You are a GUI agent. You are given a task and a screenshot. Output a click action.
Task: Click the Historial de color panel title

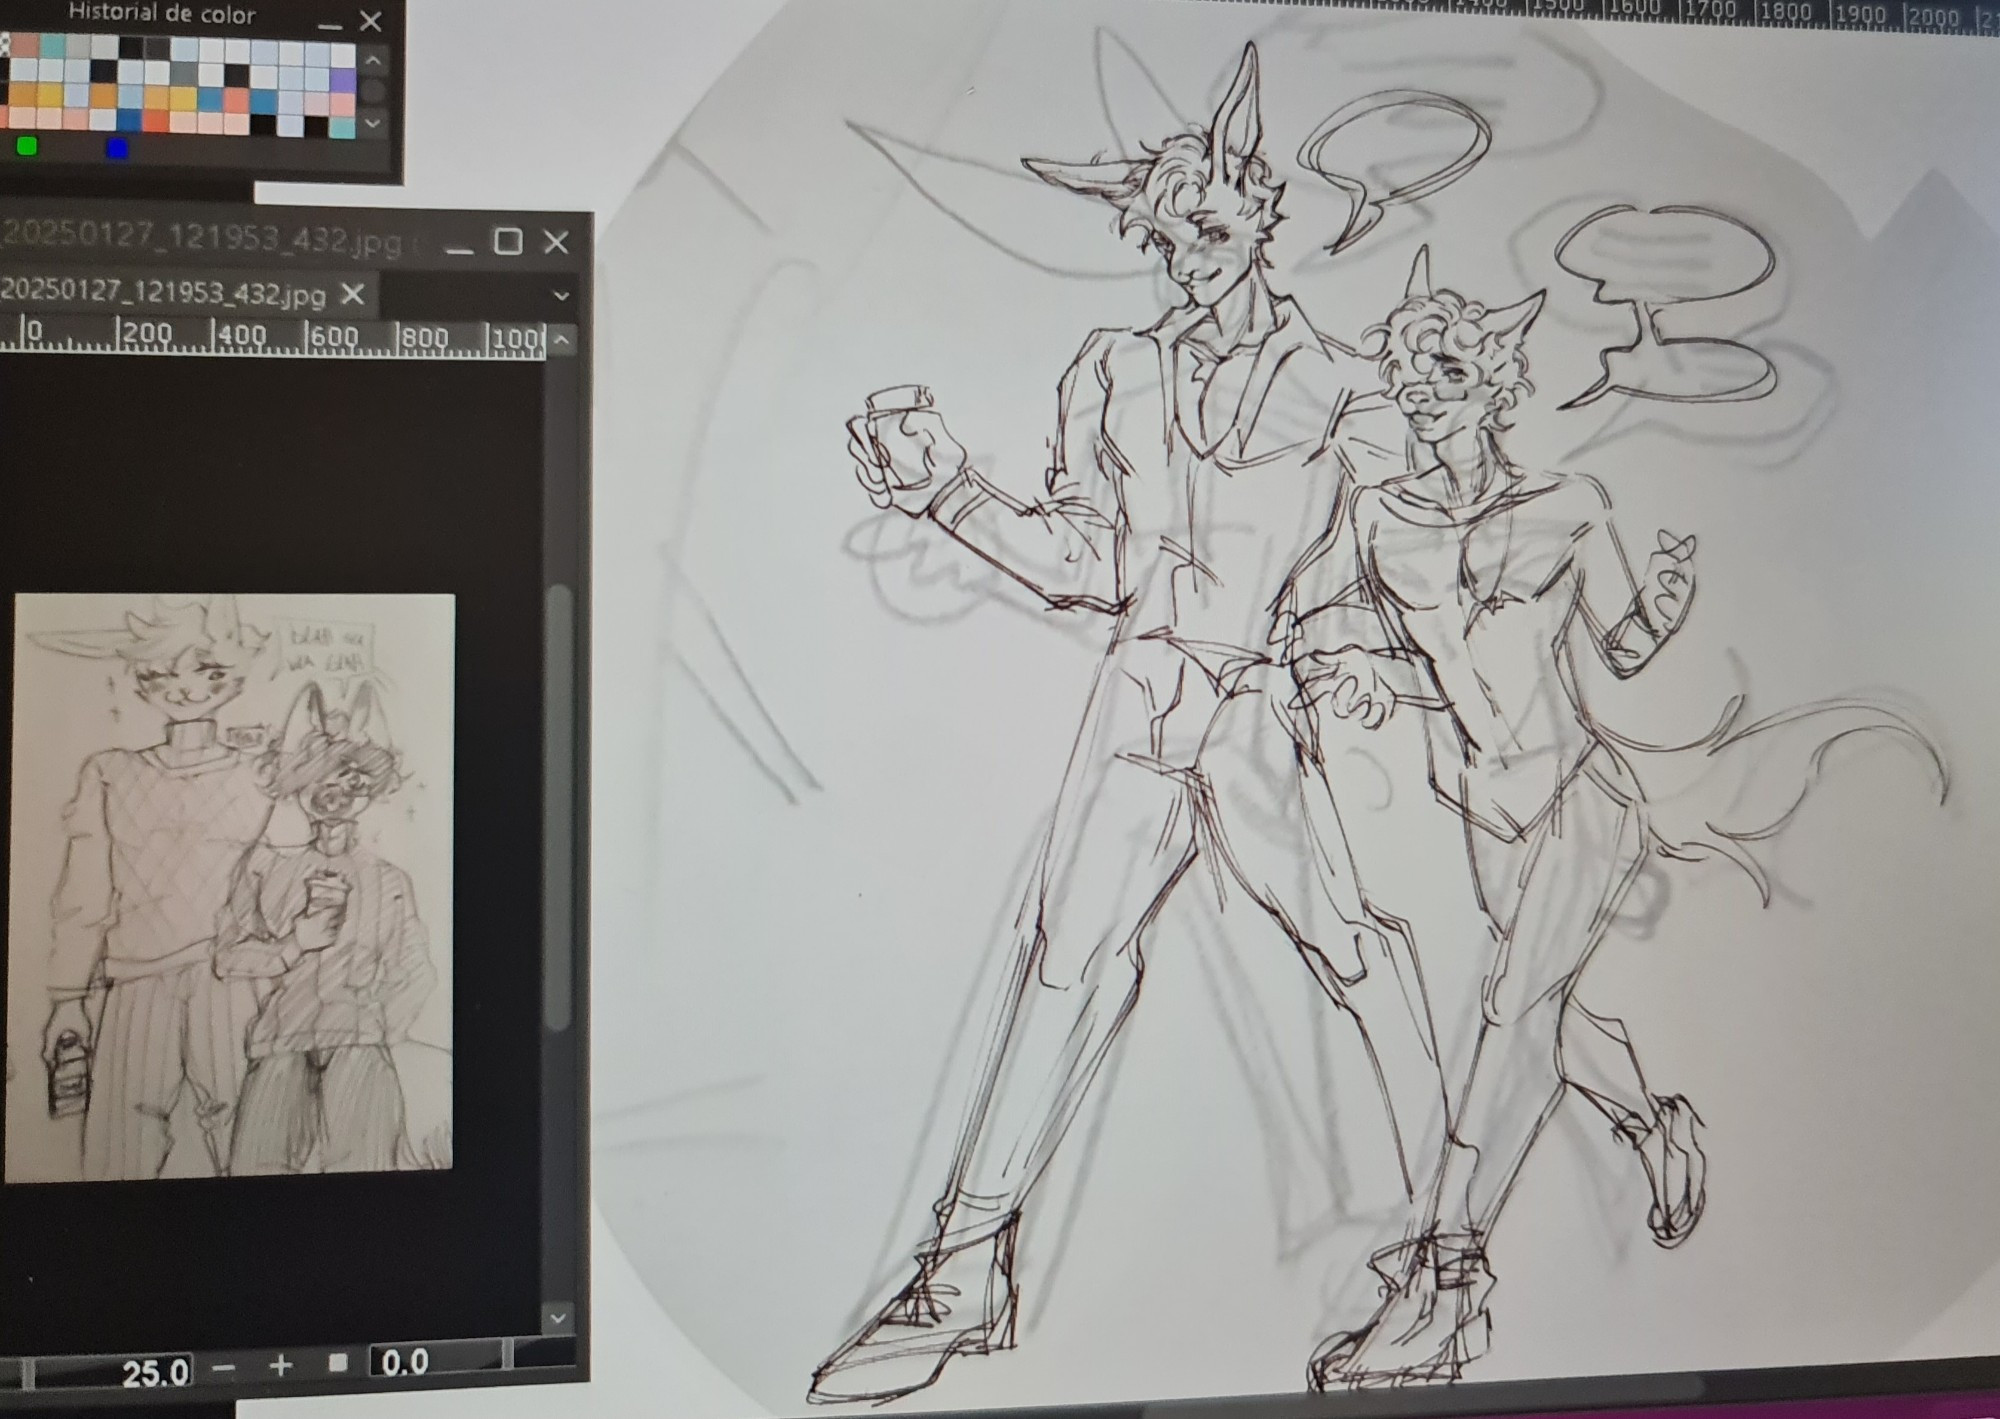pyautogui.click(x=162, y=14)
